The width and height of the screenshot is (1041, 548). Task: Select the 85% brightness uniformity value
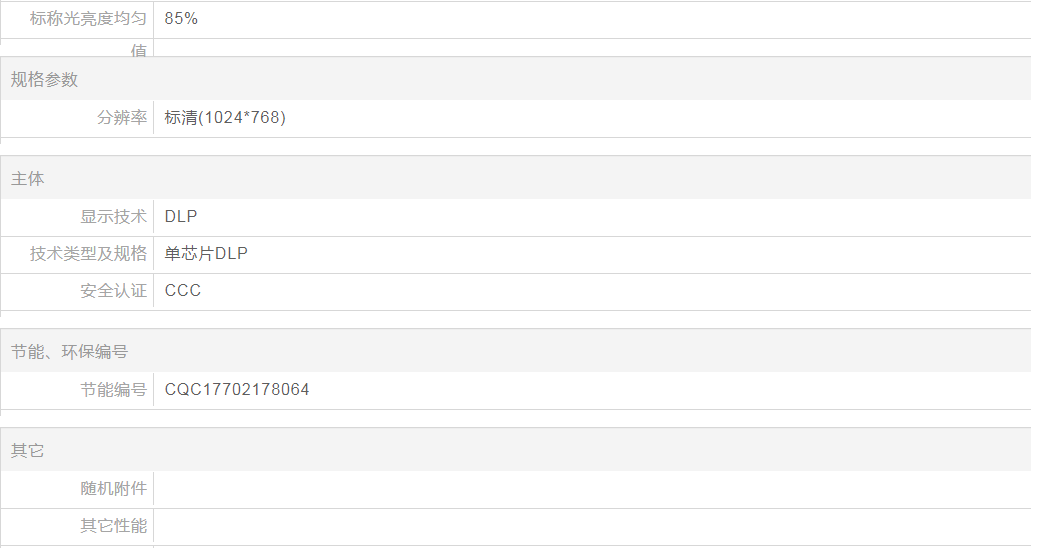181,19
